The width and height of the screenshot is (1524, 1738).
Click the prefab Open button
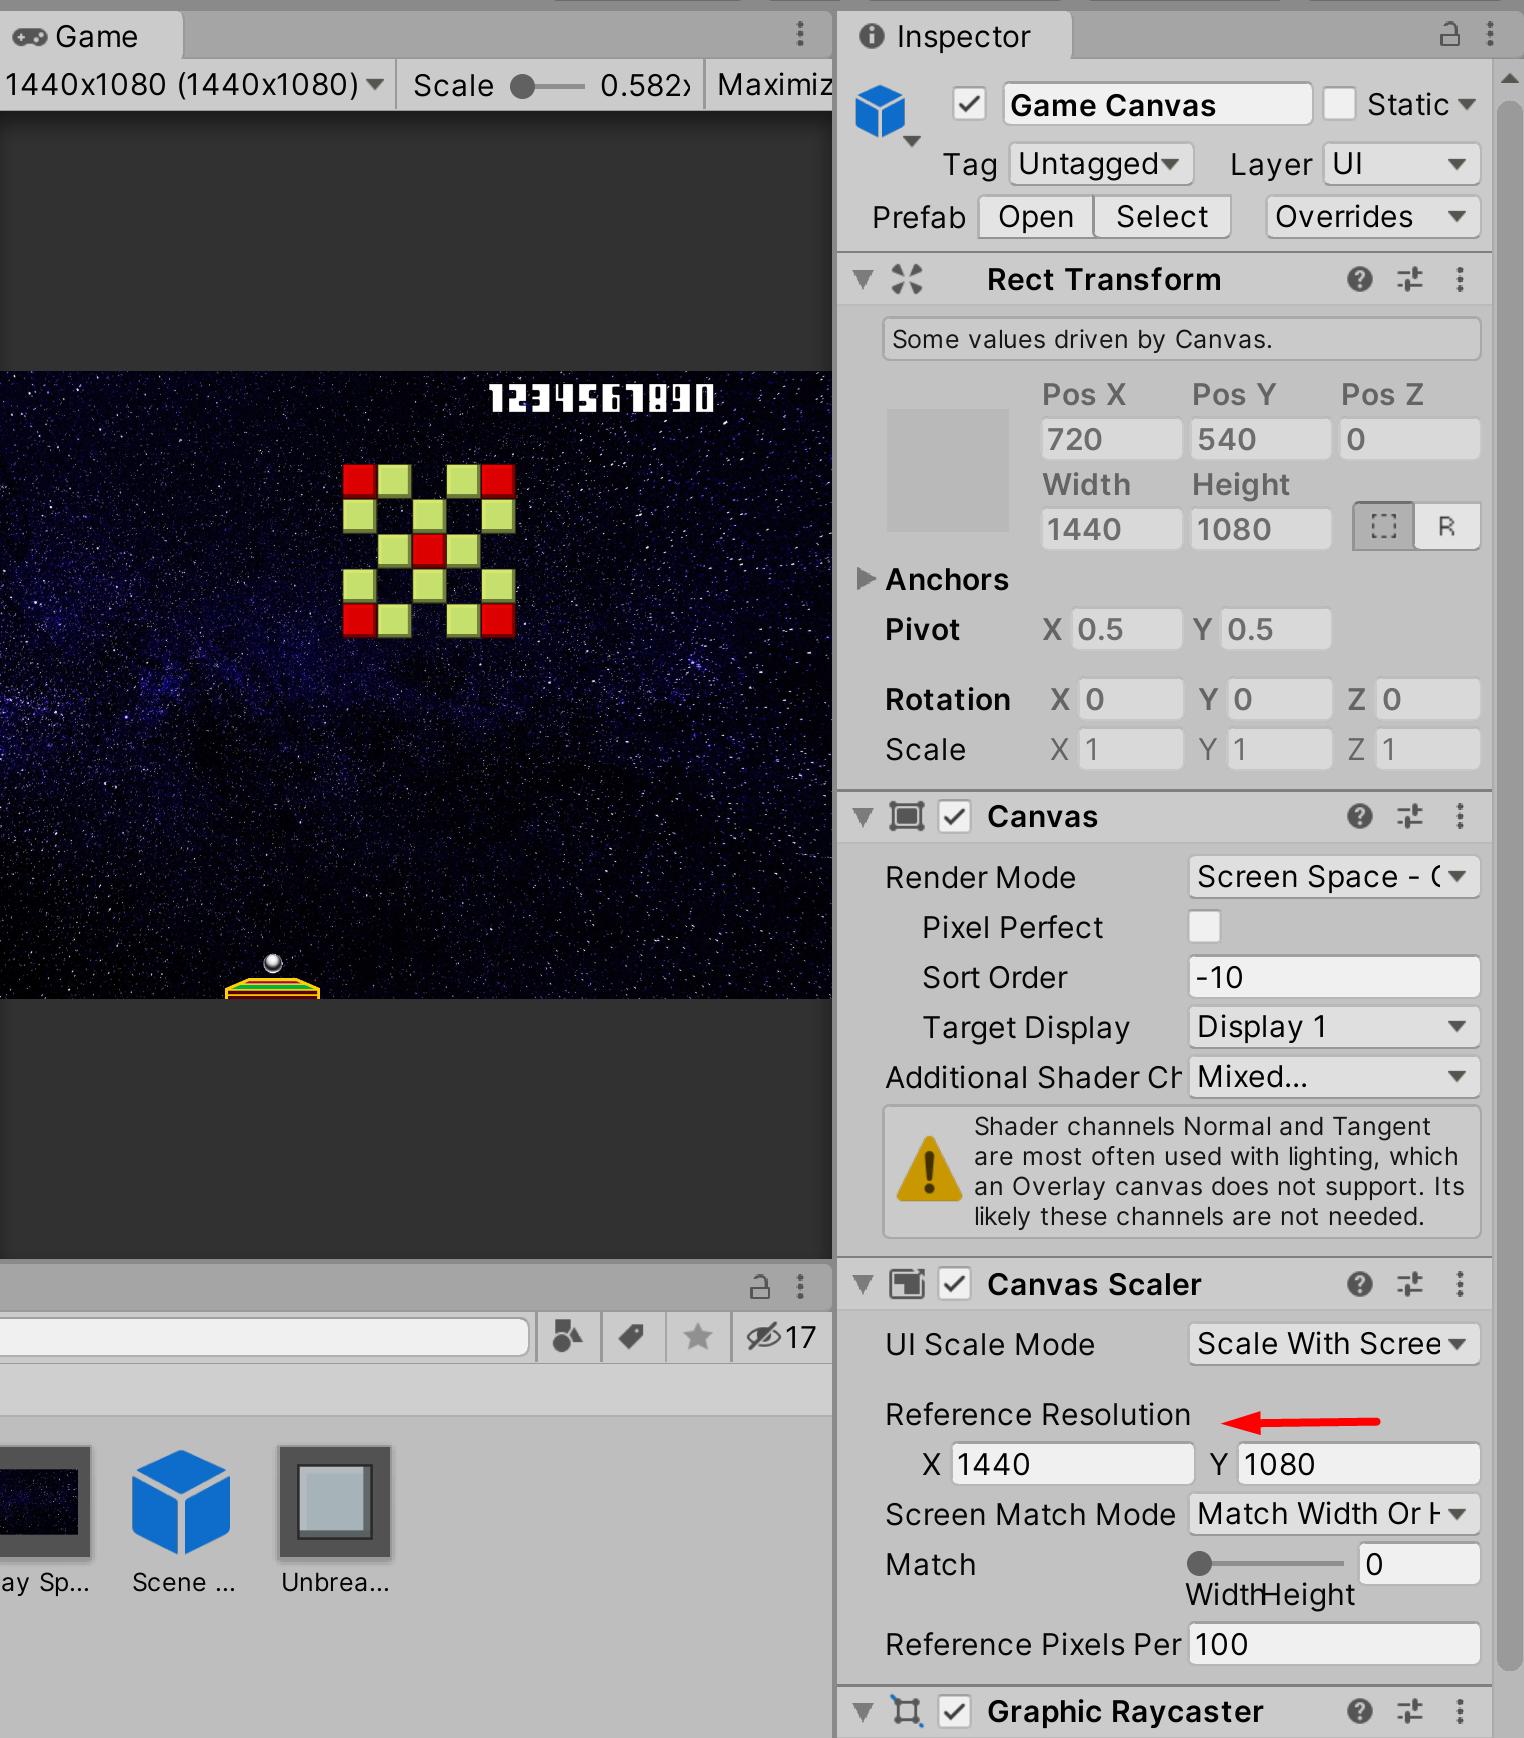click(x=1036, y=216)
